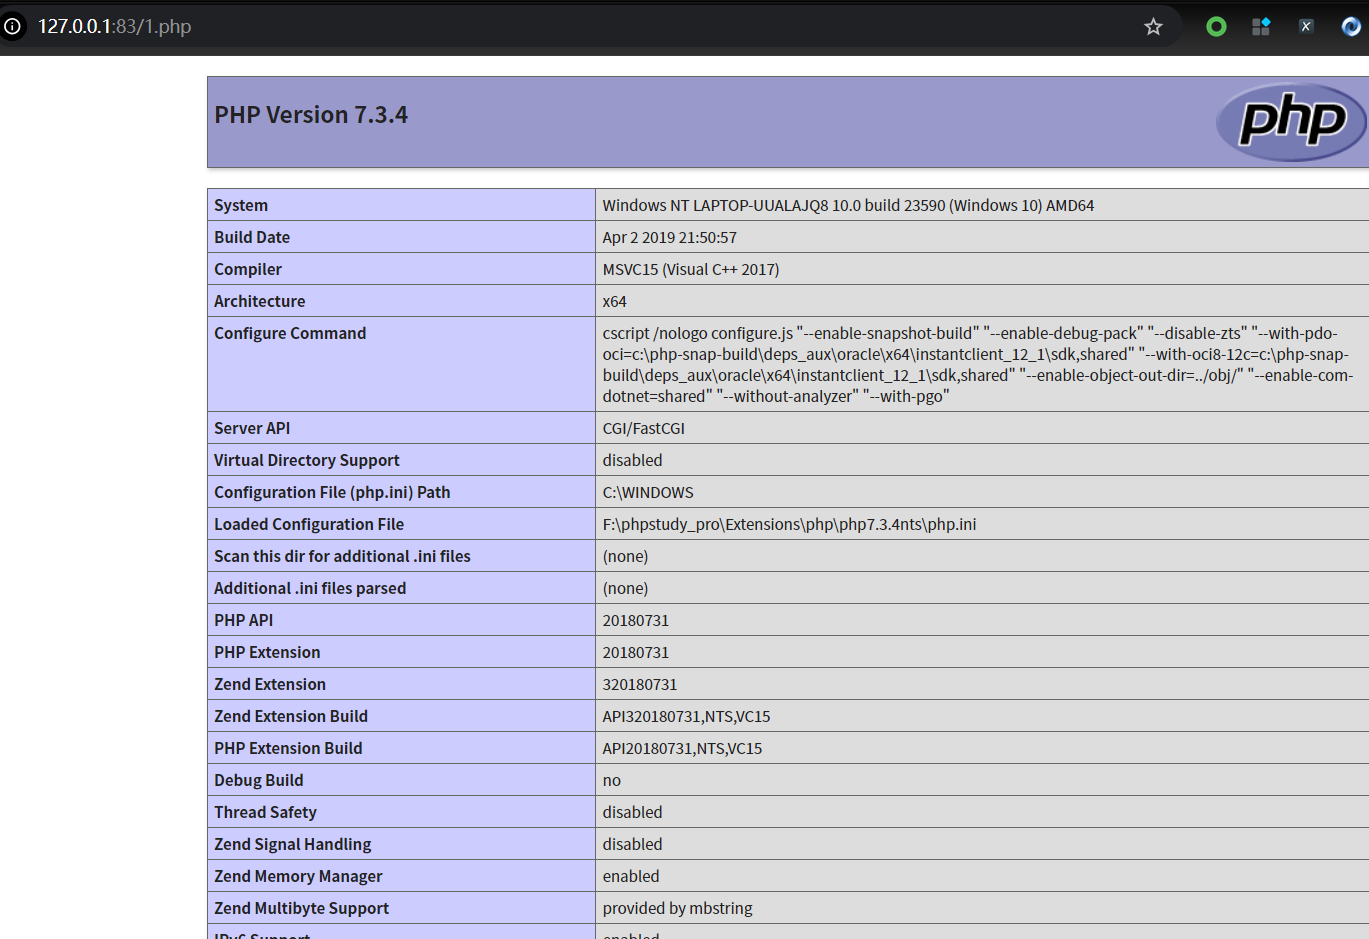Image resolution: width=1369 pixels, height=939 pixels.
Task: Select provided by mbstring value
Action: pyautogui.click(x=677, y=908)
